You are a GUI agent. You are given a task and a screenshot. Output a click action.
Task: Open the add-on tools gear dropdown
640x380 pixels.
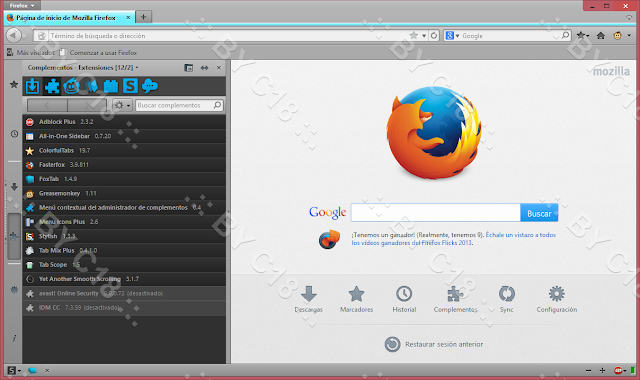[122, 105]
